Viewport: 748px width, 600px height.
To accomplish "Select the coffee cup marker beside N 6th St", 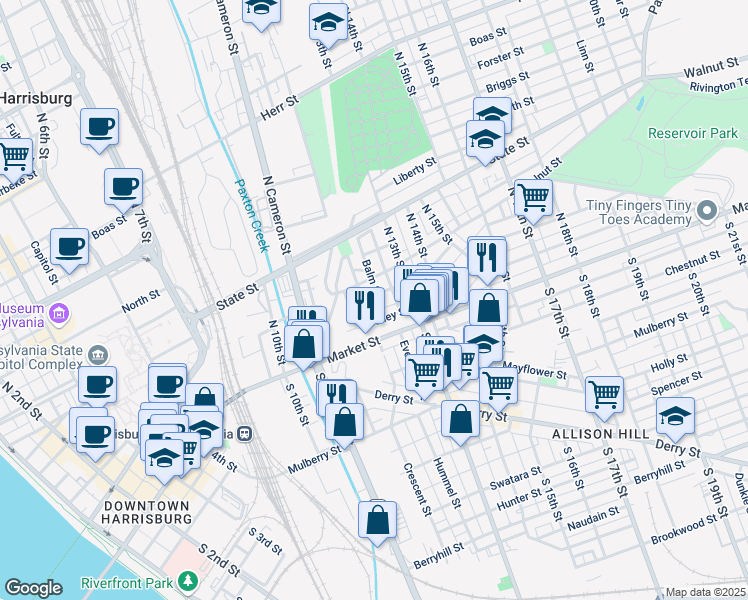I will click(x=99, y=127).
